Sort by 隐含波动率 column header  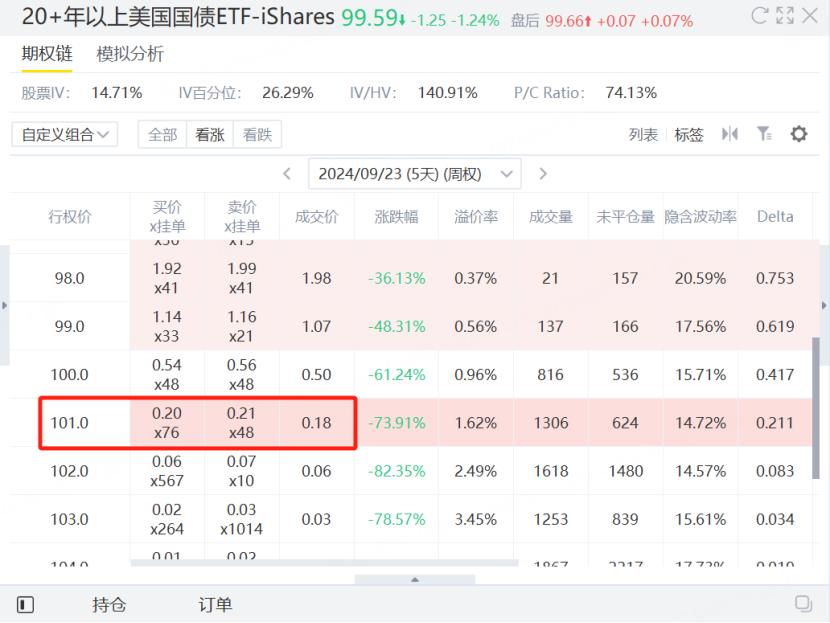point(700,216)
